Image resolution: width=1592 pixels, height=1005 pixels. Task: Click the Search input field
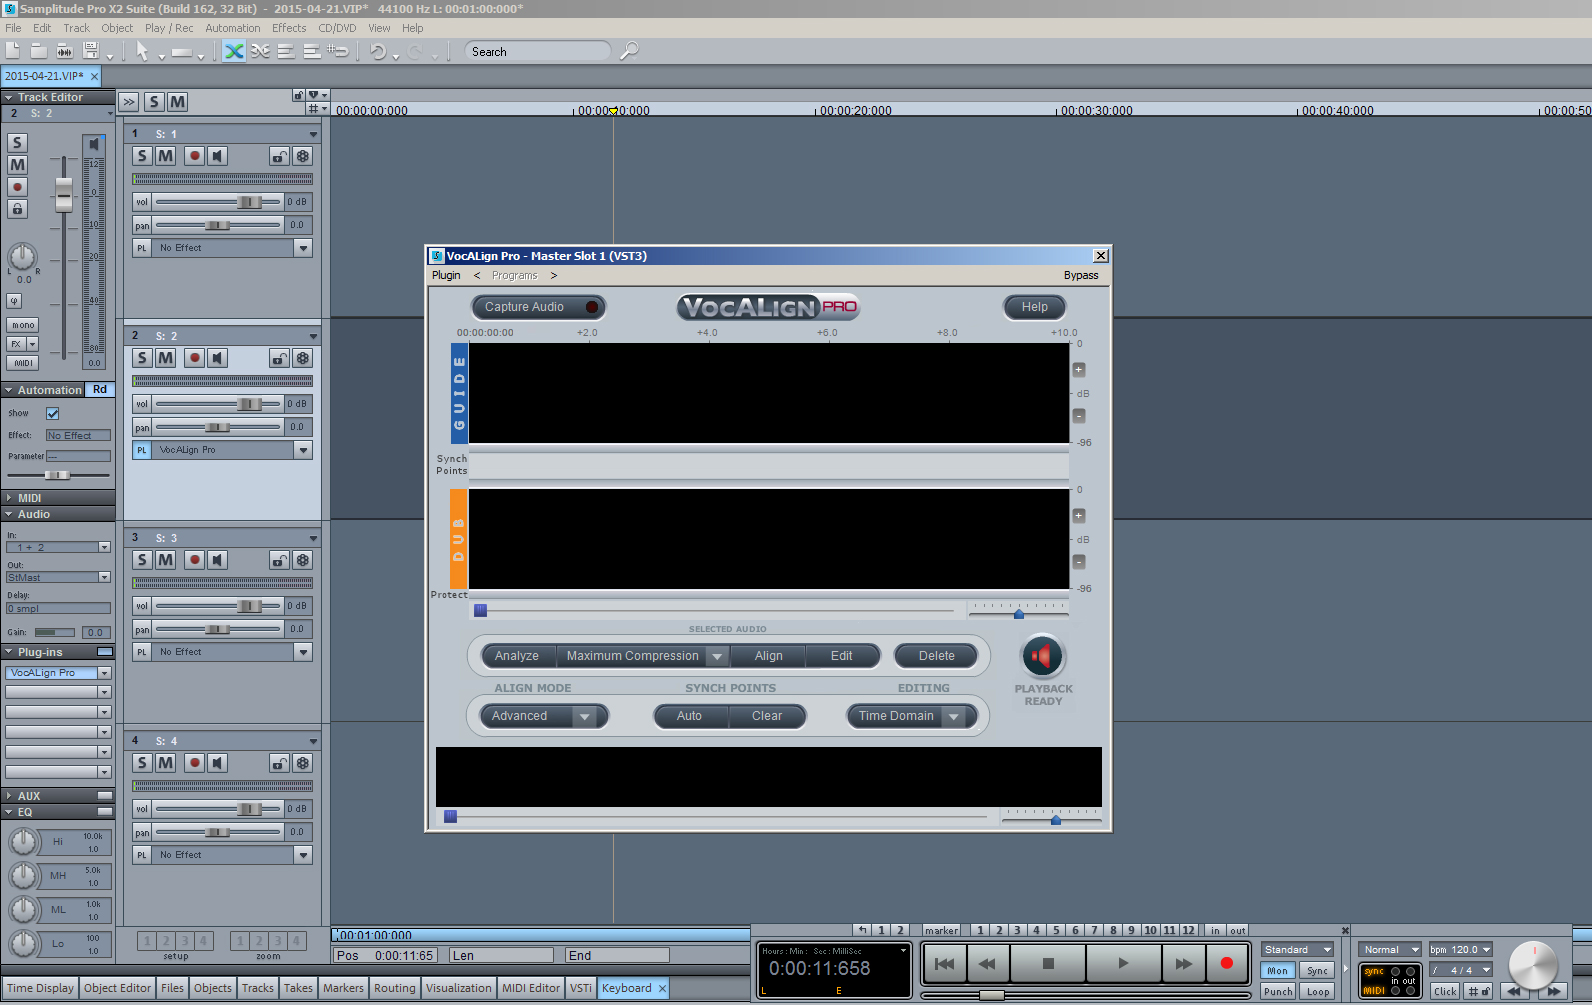point(537,51)
